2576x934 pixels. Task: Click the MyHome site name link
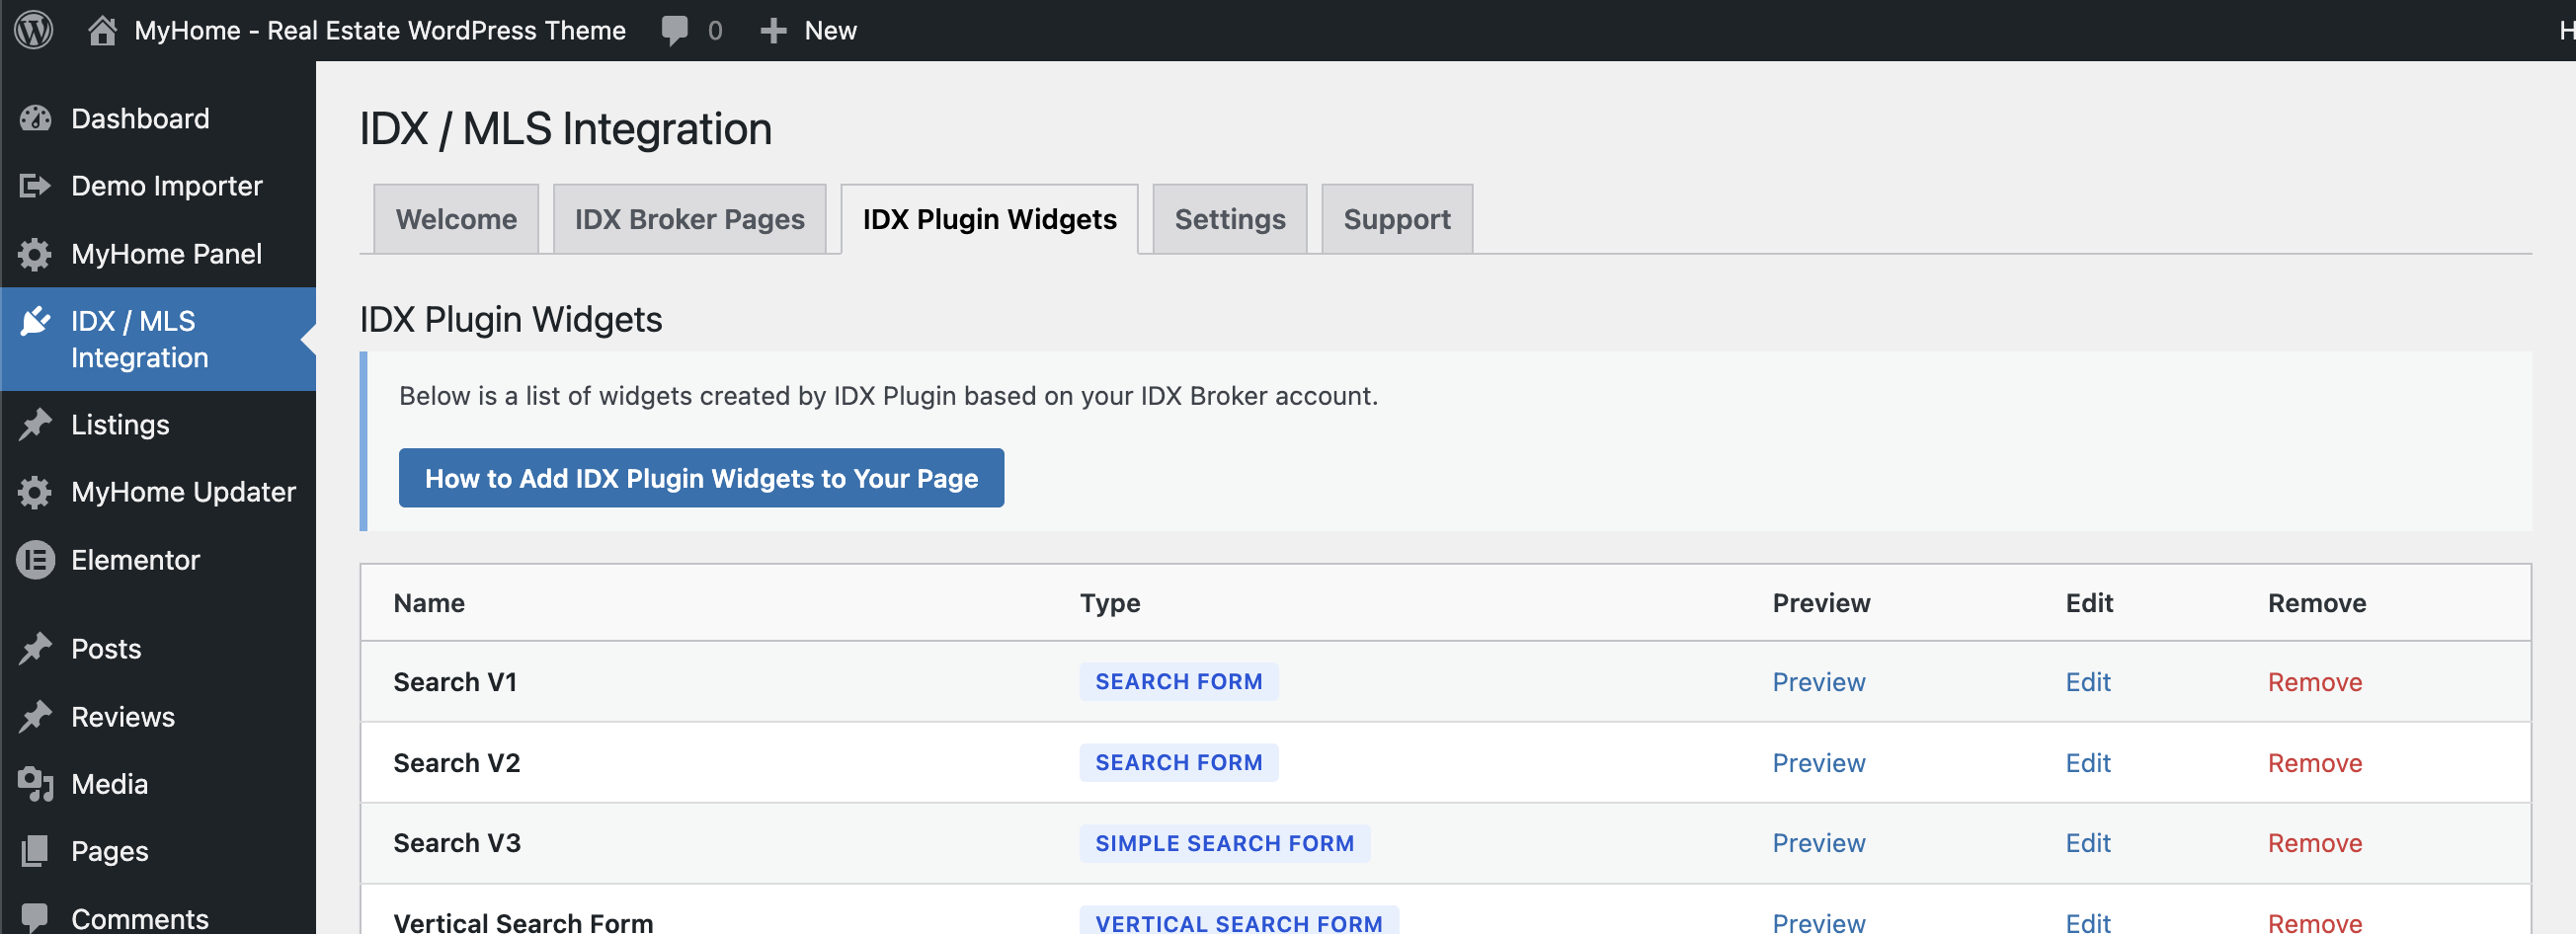380,30
